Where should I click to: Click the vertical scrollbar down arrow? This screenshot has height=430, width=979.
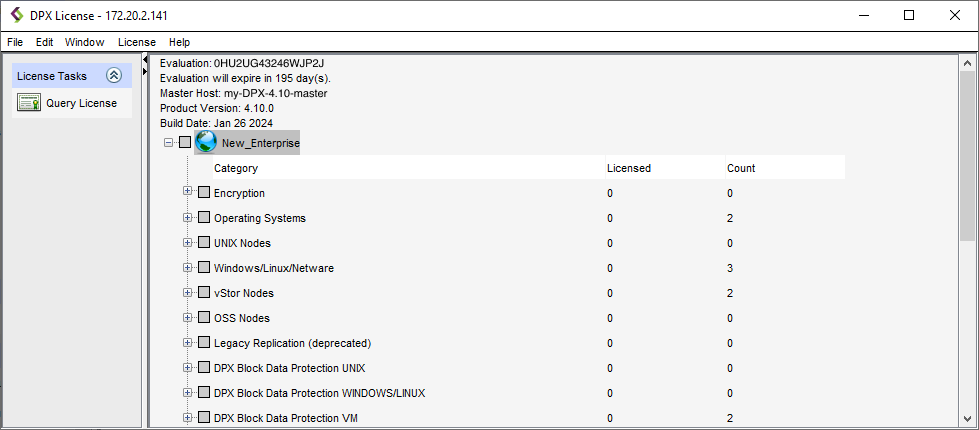click(967, 419)
